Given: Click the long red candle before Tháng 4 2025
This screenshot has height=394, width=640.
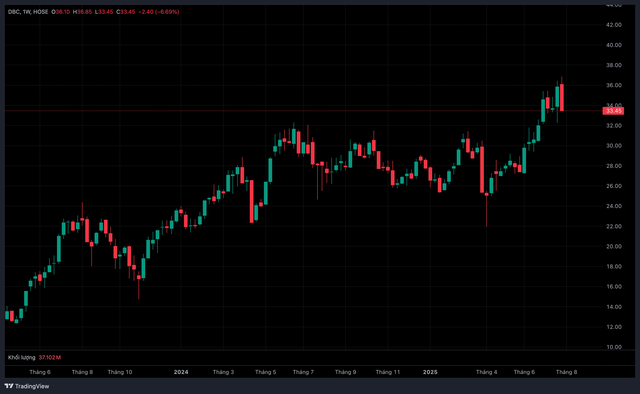Looking at the screenshot, I should pyautogui.click(x=482, y=169).
